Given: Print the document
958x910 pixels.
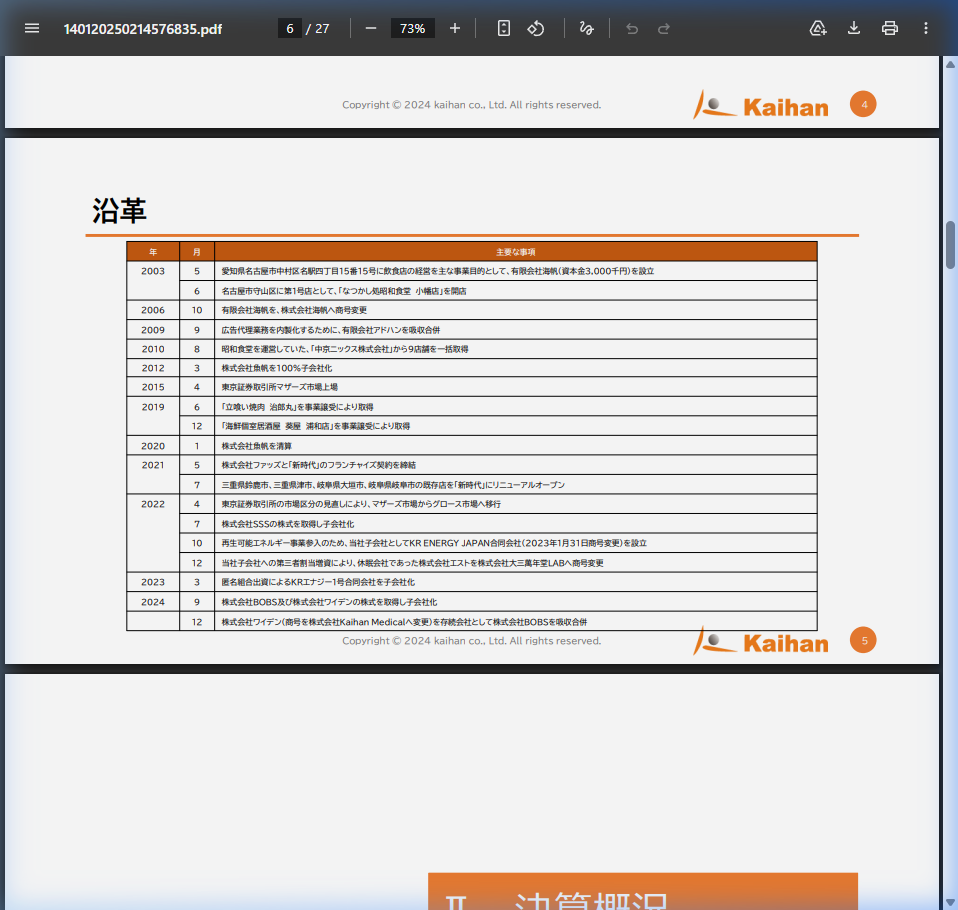Looking at the screenshot, I should [x=890, y=28].
